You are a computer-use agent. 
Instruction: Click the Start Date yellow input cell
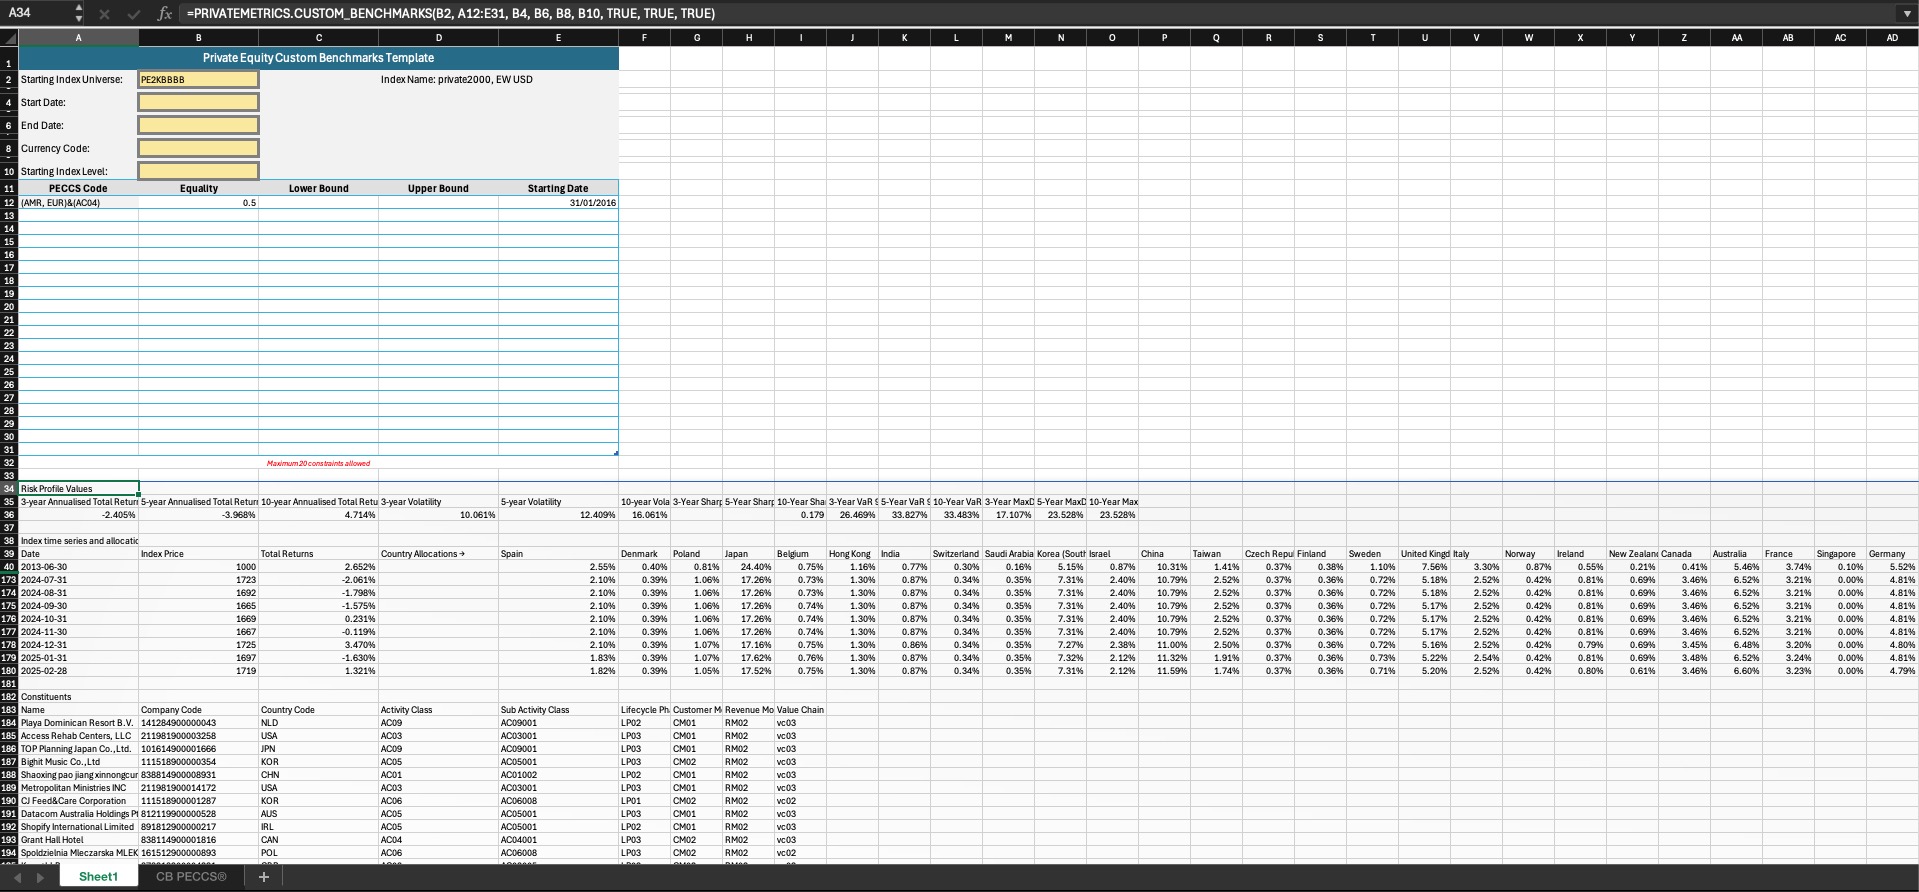click(198, 102)
